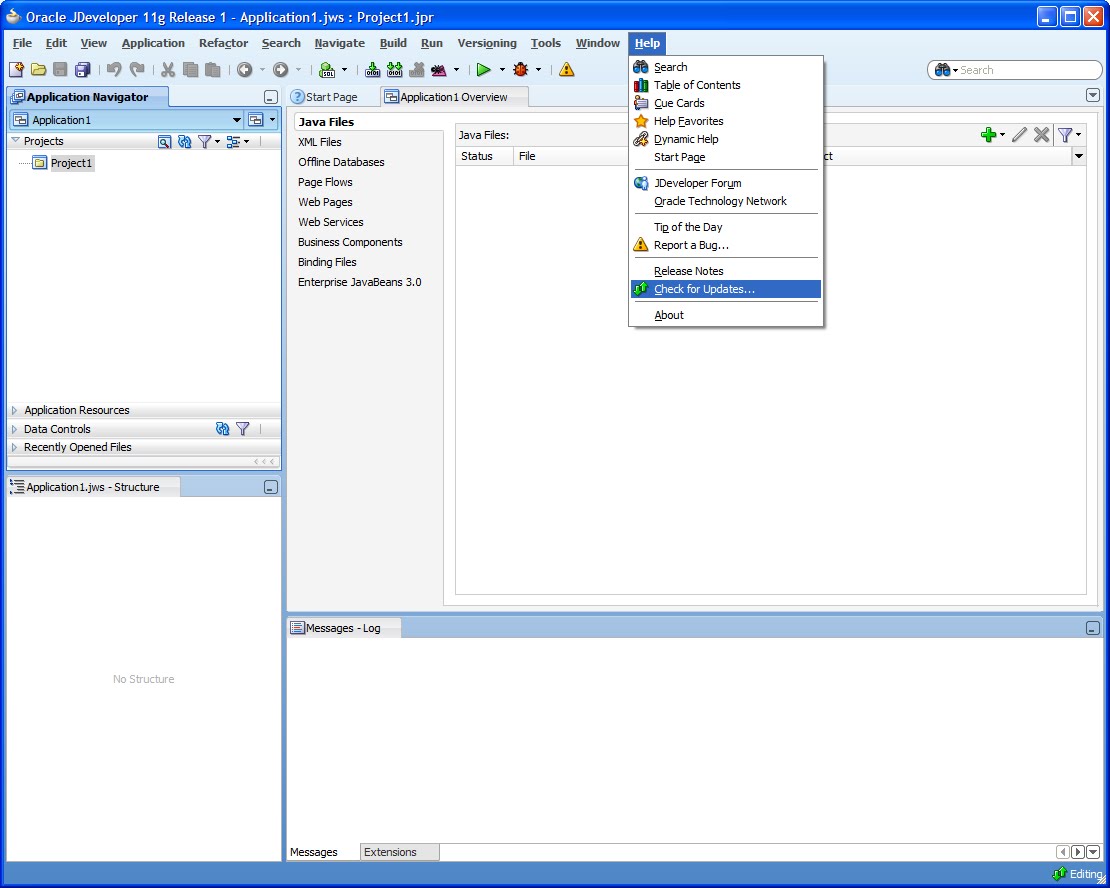The width and height of the screenshot is (1110, 888).
Task: Click the Make (single arrow) build icon
Action: pyautogui.click(x=372, y=69)
